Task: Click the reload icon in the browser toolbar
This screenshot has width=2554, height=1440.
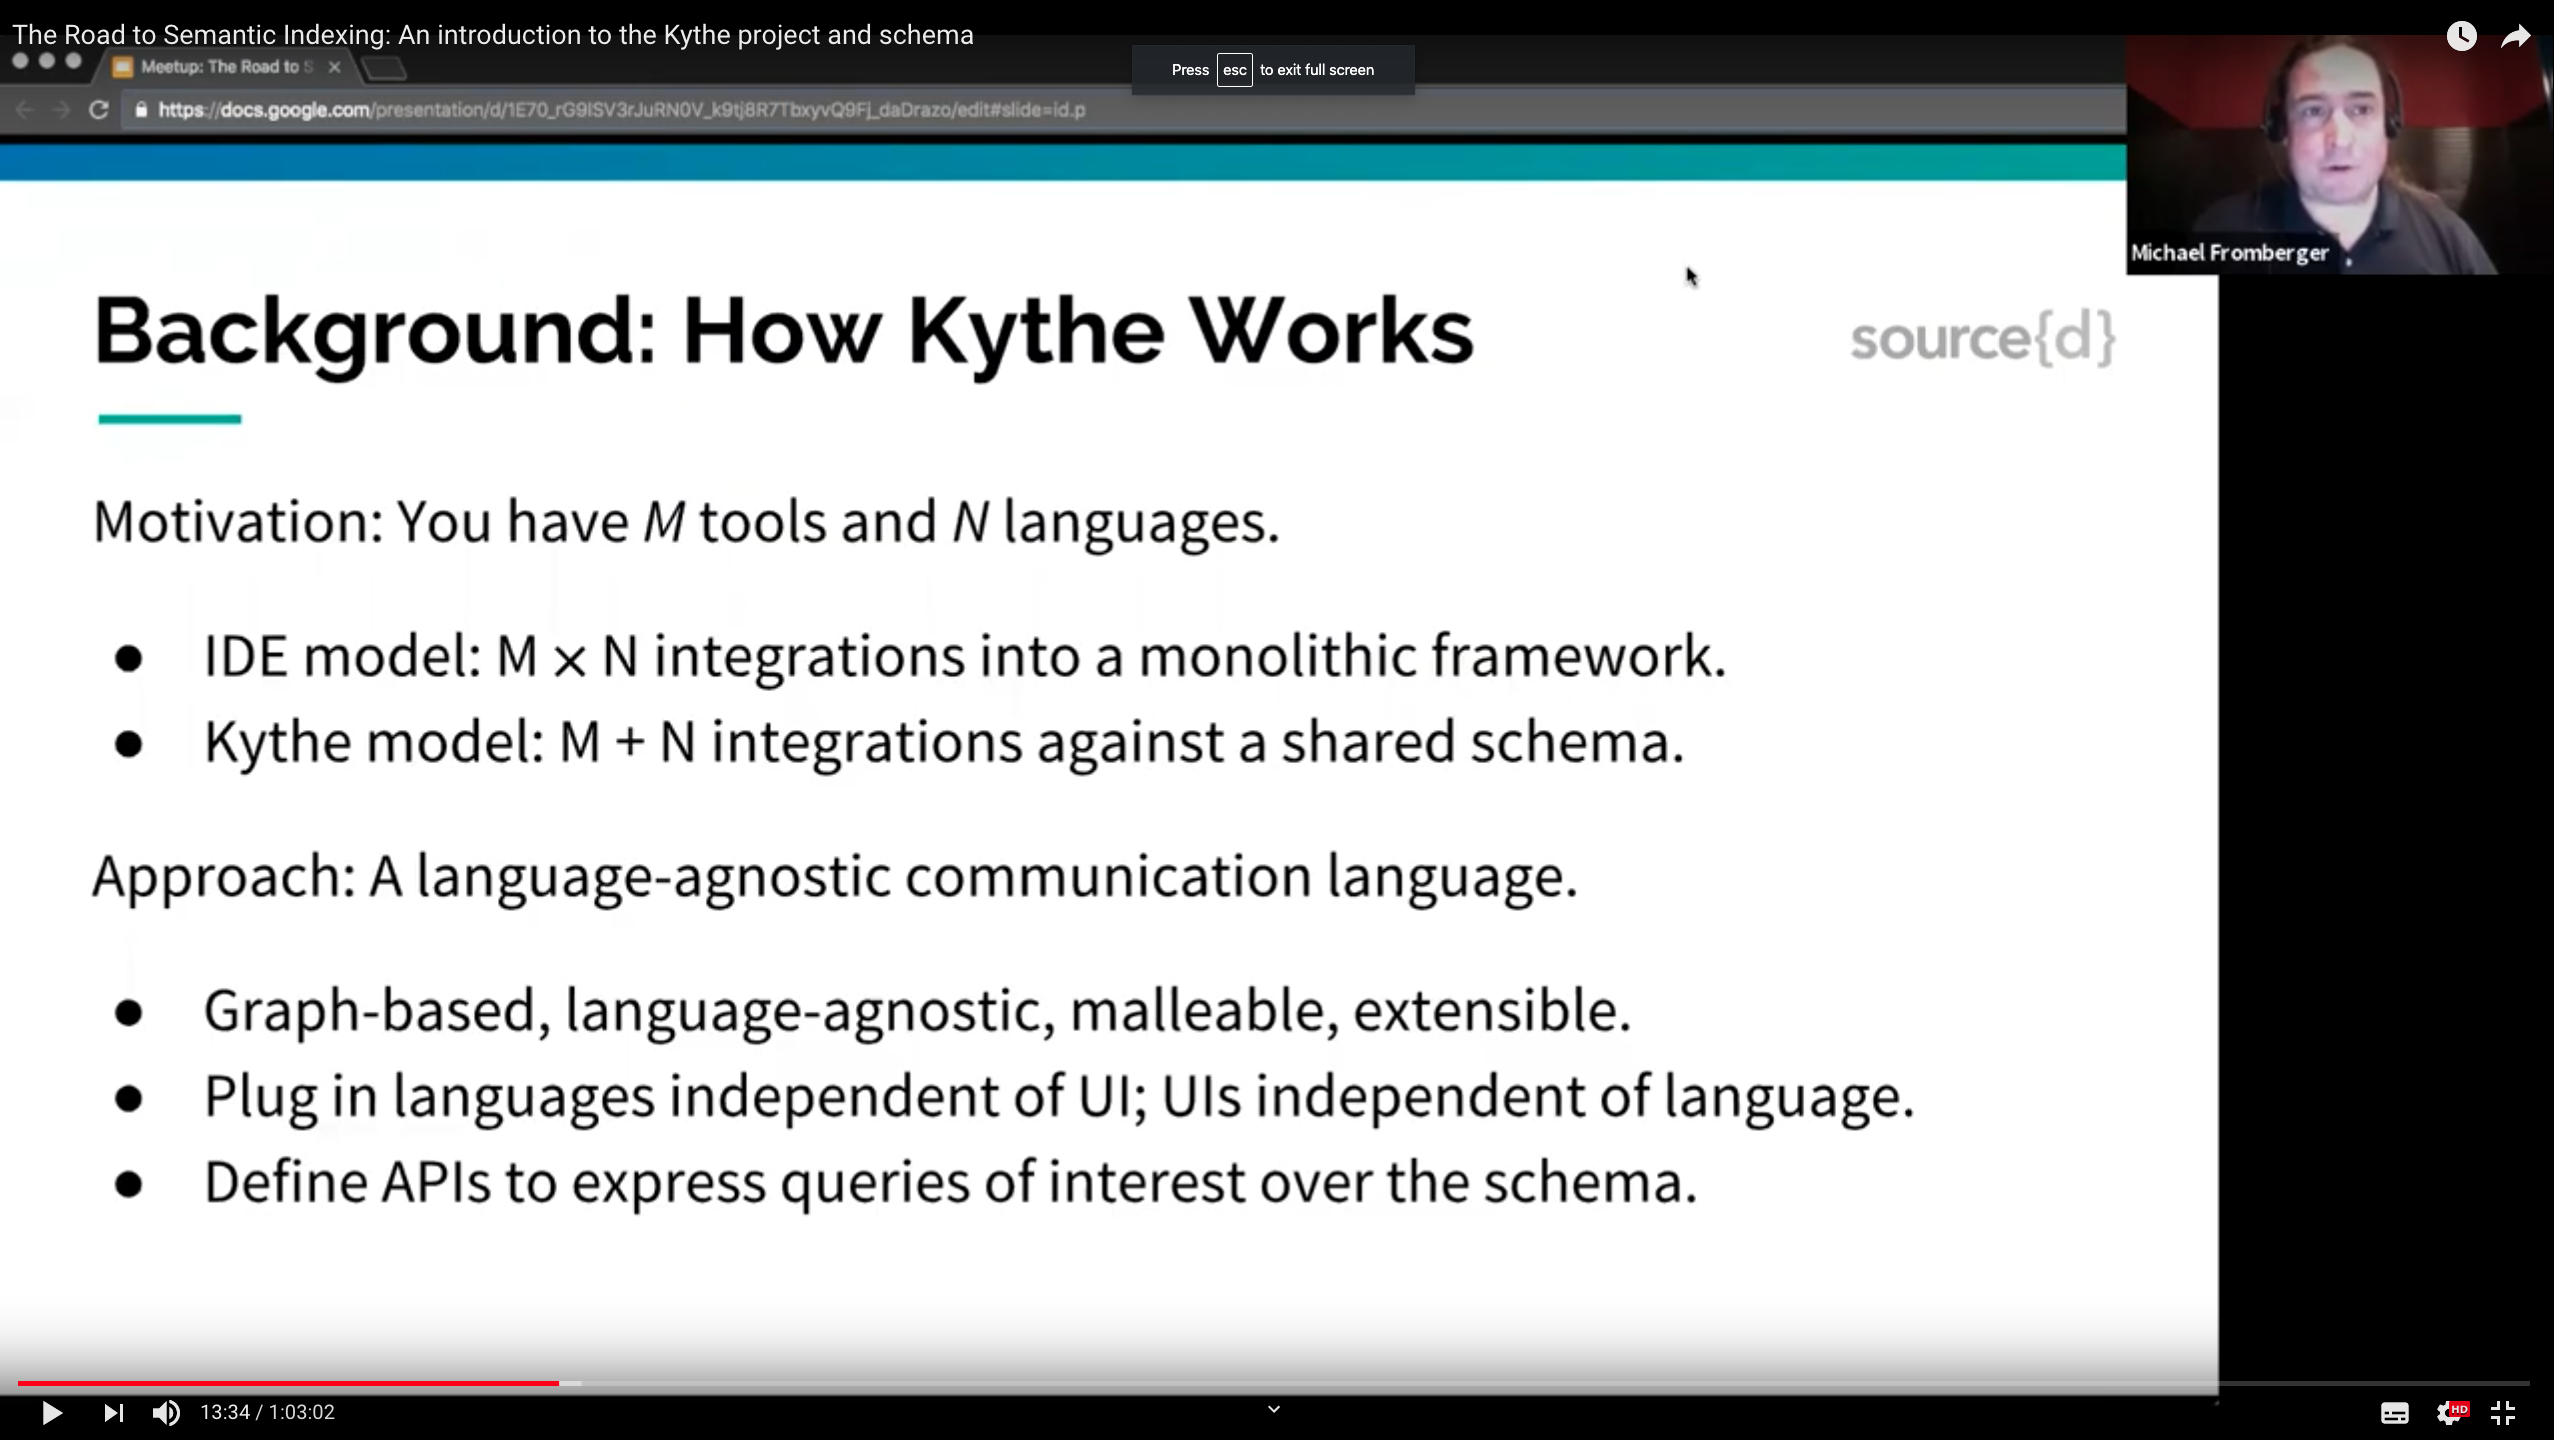Action: click(x=98, y=110)
